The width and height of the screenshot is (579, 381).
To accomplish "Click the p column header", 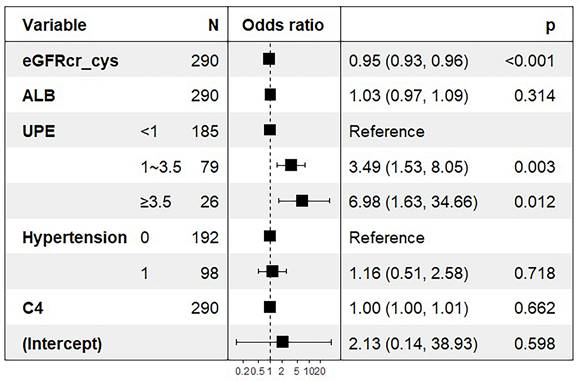I will [x=550, y=26].
